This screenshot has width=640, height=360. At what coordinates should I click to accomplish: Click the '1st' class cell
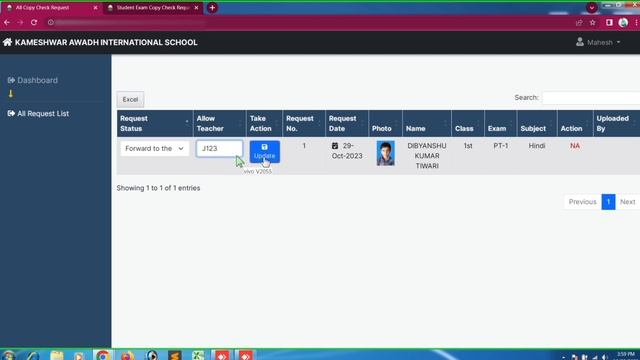tap(468, 146)
